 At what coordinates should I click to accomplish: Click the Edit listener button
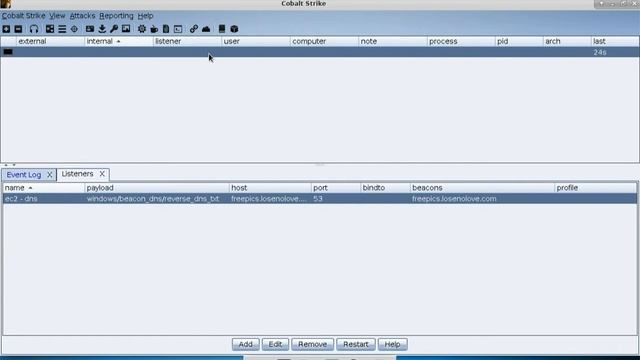coord(275,344)
